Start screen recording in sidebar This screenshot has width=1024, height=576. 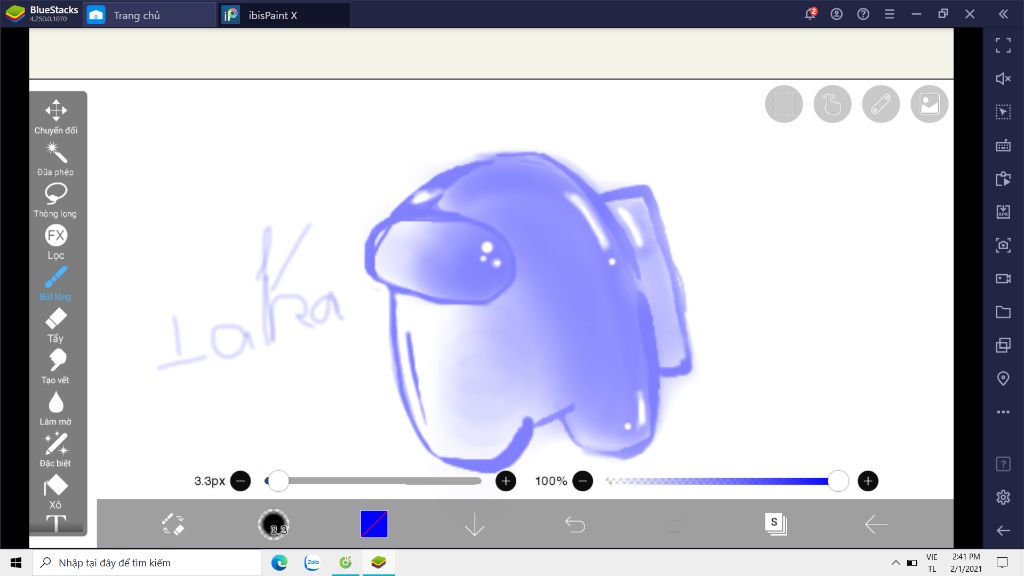tap(1003, 278)
